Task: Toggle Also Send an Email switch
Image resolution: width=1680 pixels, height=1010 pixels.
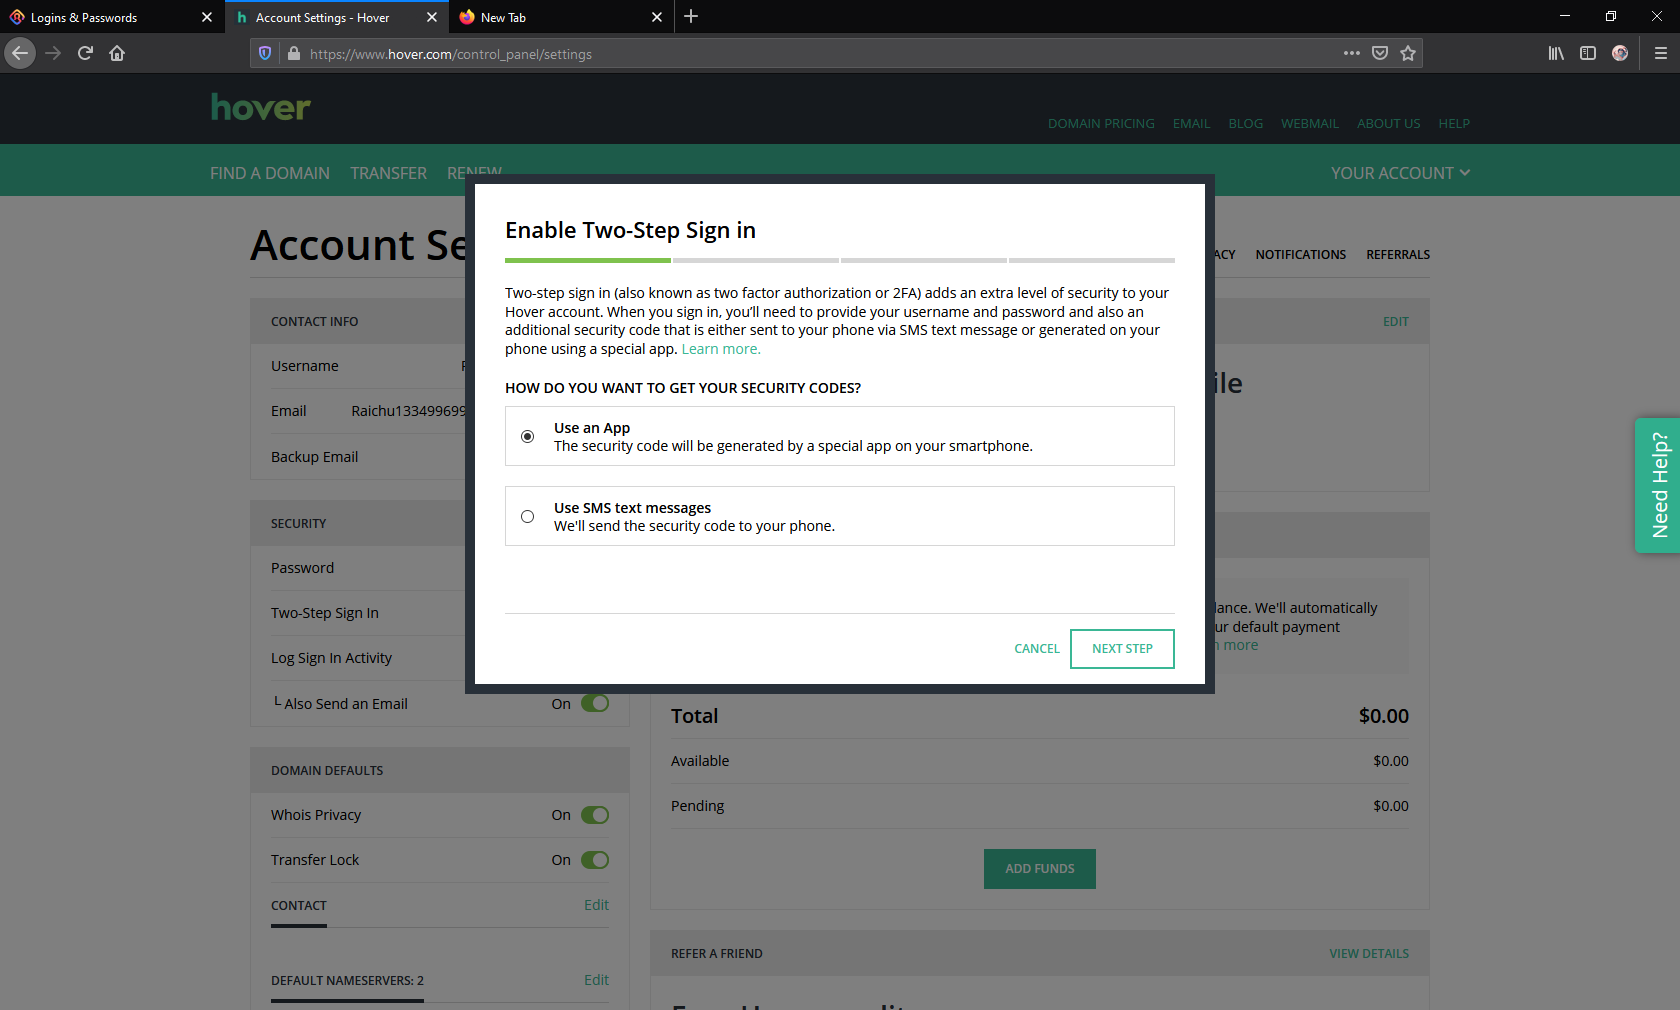Action: tap(595, 704)
